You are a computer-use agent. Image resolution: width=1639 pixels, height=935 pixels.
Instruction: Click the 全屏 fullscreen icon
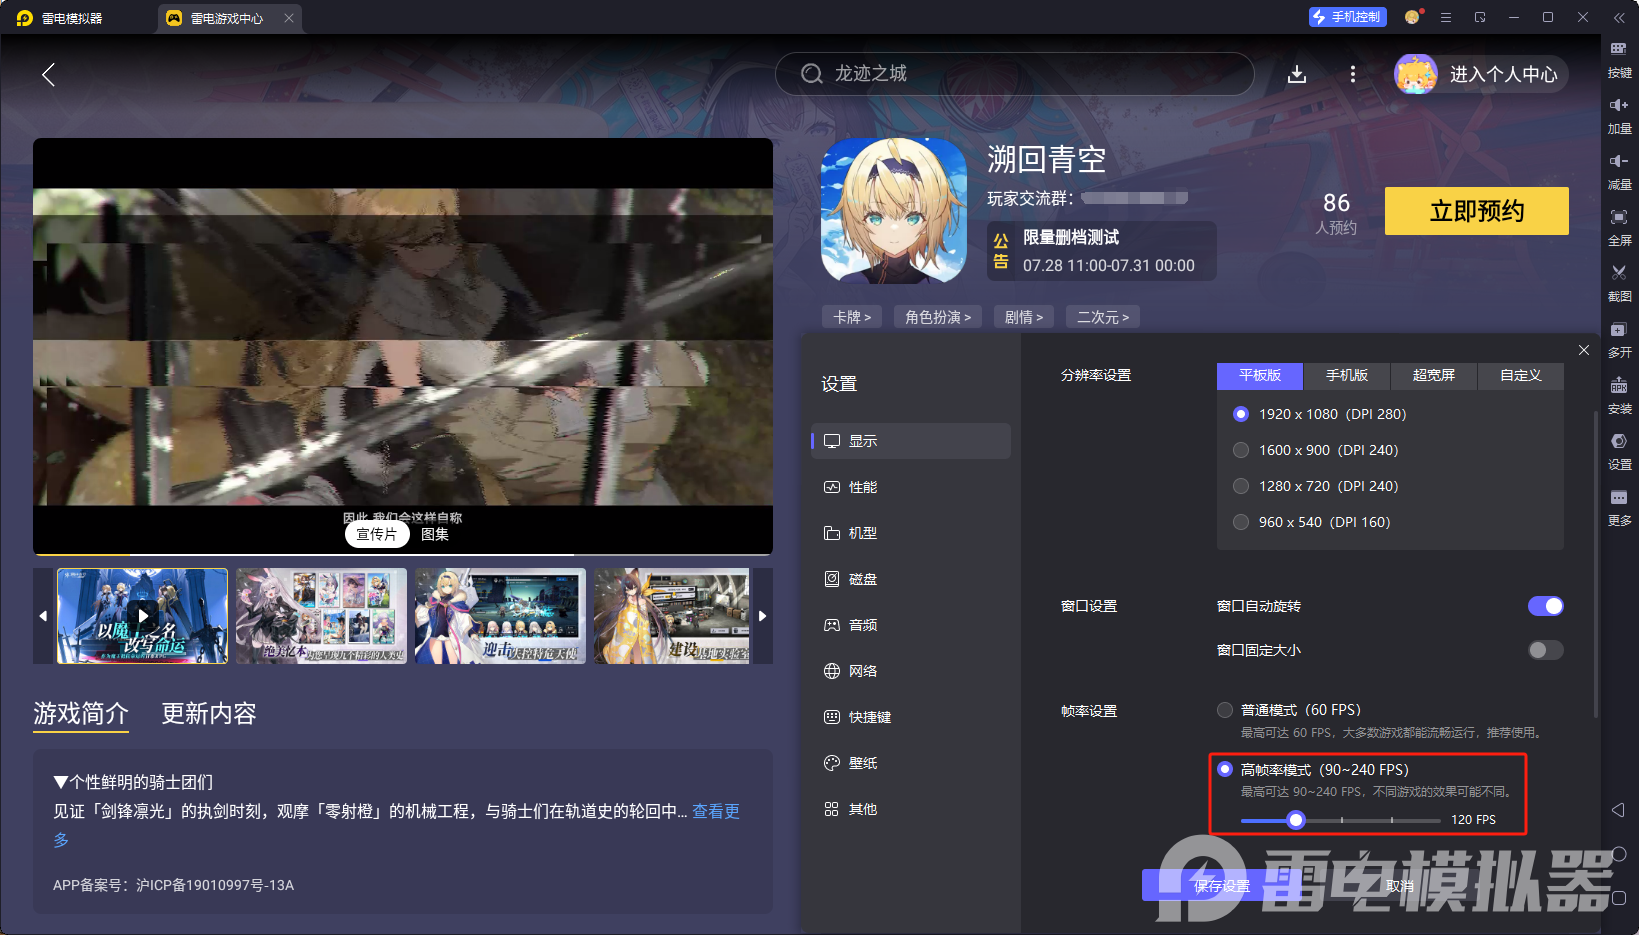tap(1619, 216)
